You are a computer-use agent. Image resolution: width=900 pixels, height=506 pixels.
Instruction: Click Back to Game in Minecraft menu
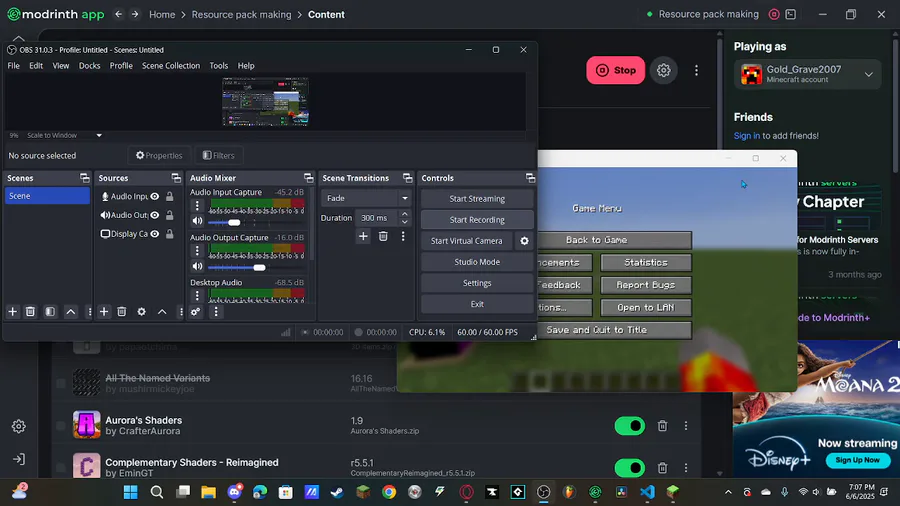coord(614,240)
